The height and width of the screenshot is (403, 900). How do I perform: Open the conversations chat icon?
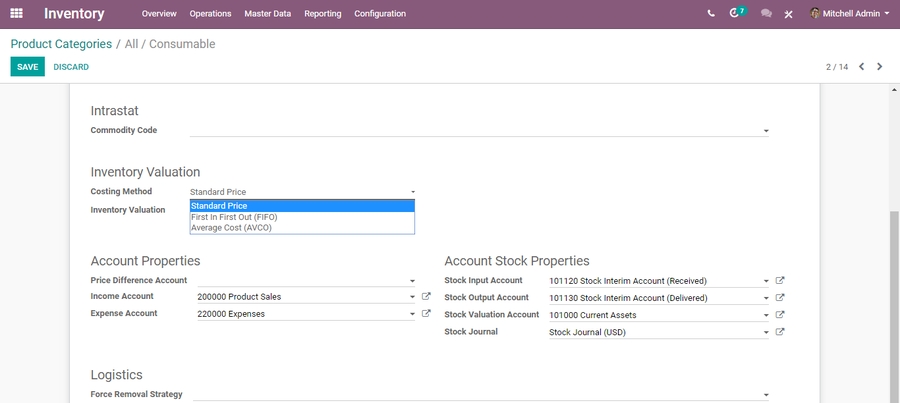point(766,14)
